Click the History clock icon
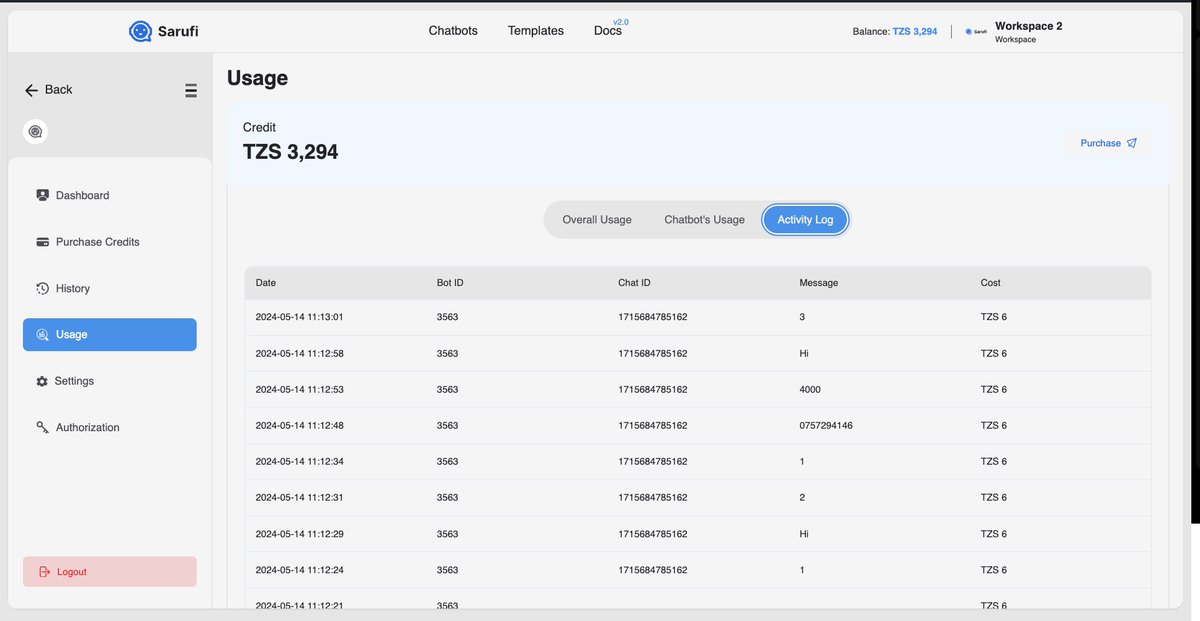This screenshot has width=1200, height=621. click(42, 288)
